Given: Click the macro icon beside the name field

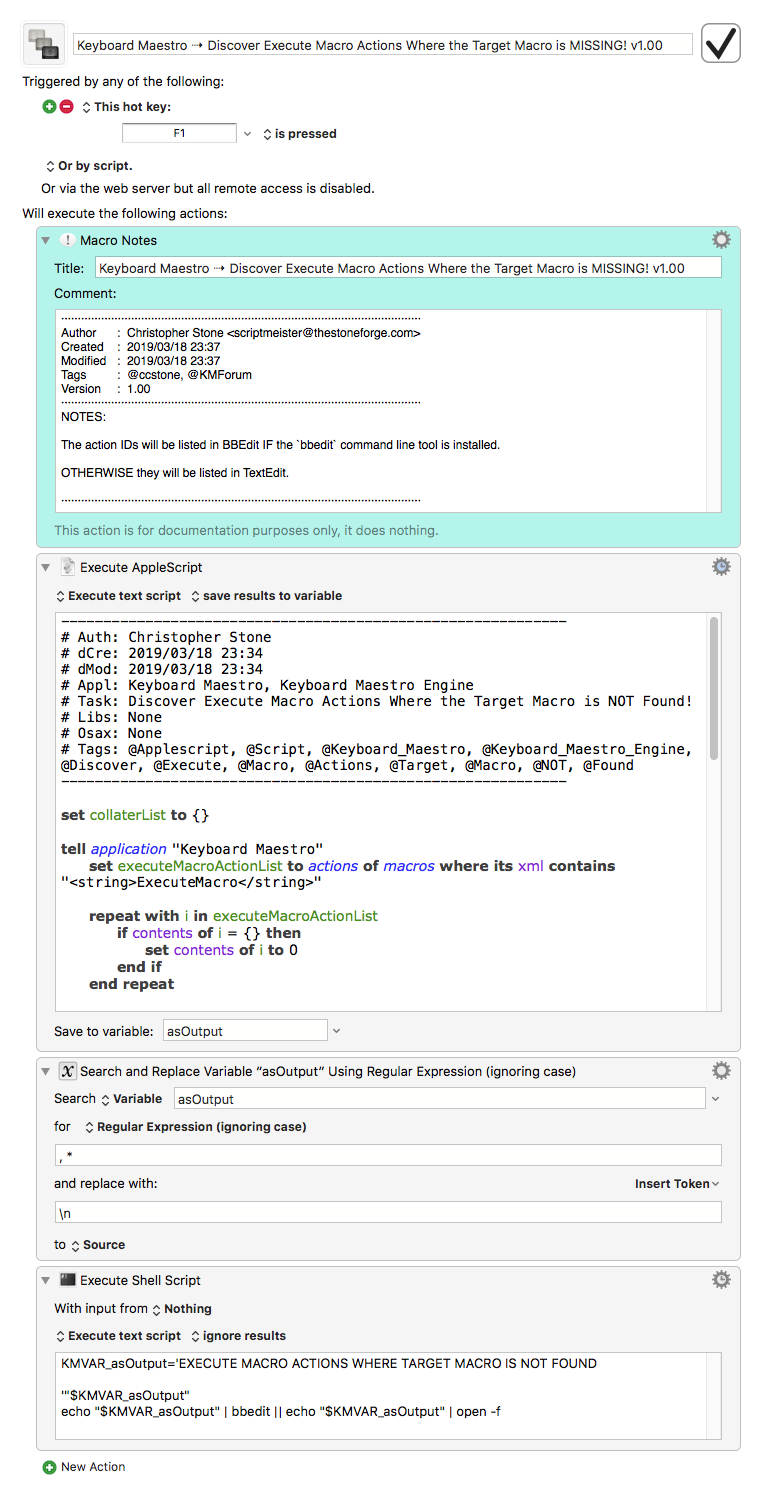Looking at the screenshot, I should 44,44.
